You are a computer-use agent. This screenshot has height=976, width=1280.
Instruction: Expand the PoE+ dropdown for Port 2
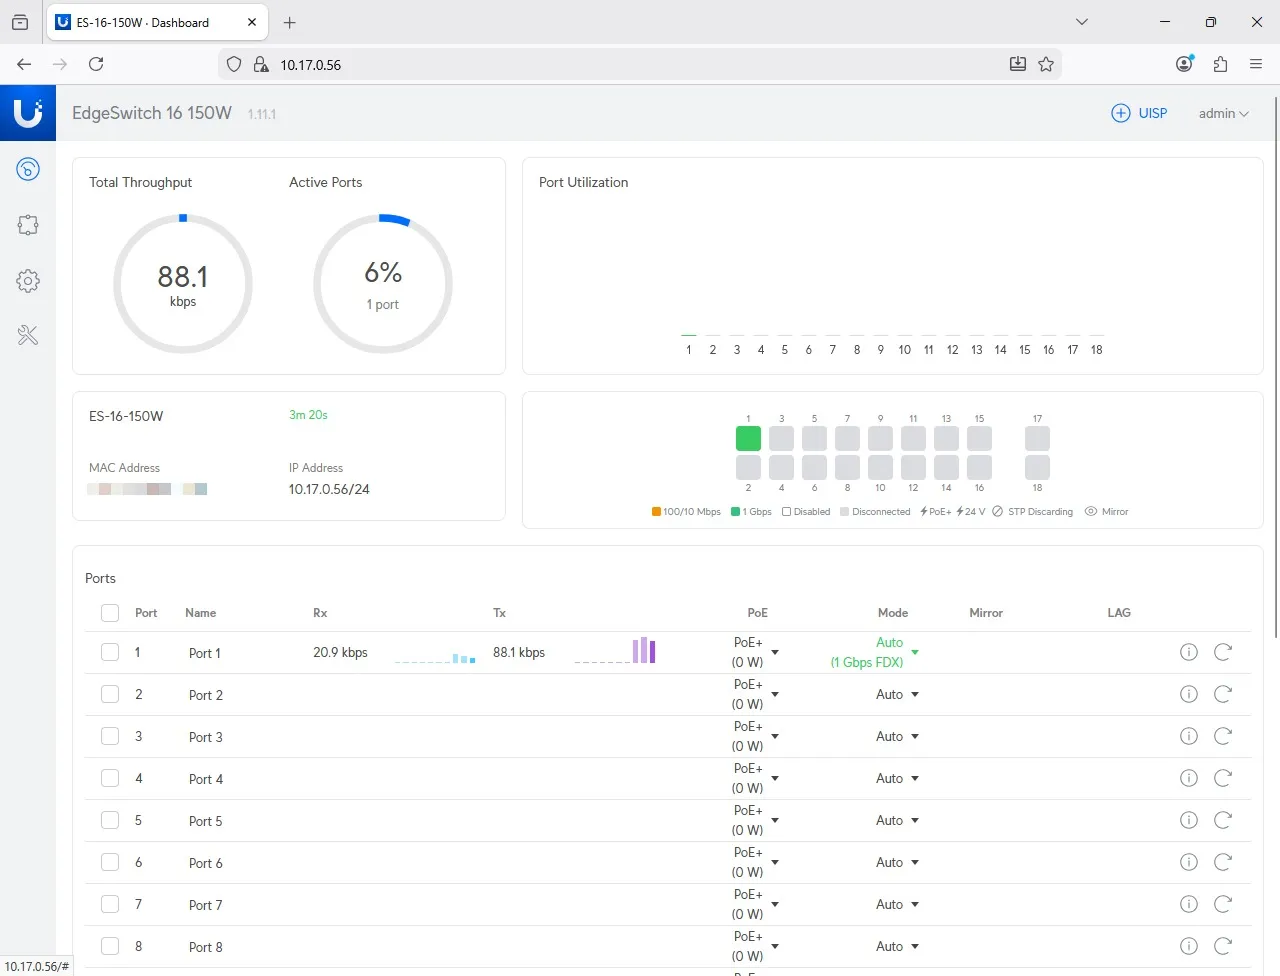(x=775, y=694)
